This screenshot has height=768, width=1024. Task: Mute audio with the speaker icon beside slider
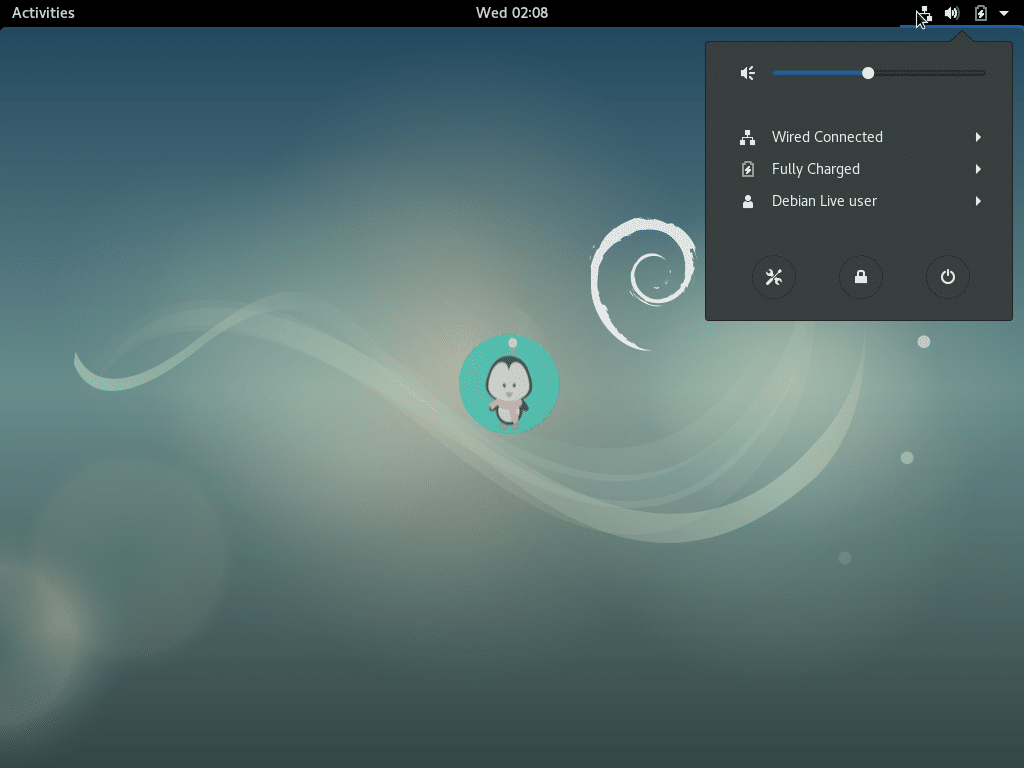[x=747, y=72]
